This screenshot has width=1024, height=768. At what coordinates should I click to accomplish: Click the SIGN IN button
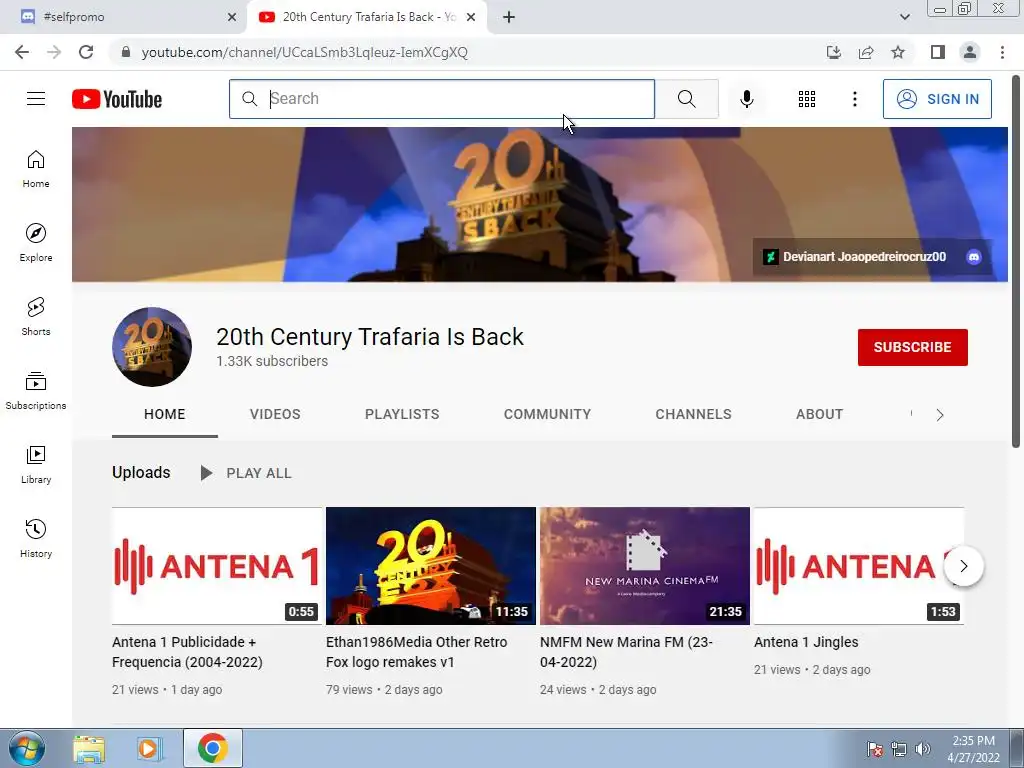pos(937,99)
